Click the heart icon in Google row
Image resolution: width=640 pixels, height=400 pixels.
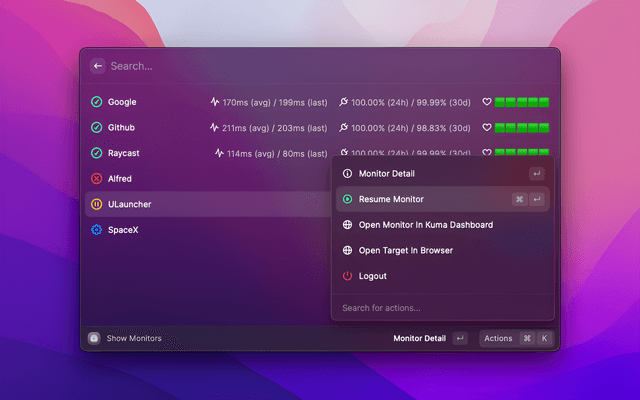(487, 102)
